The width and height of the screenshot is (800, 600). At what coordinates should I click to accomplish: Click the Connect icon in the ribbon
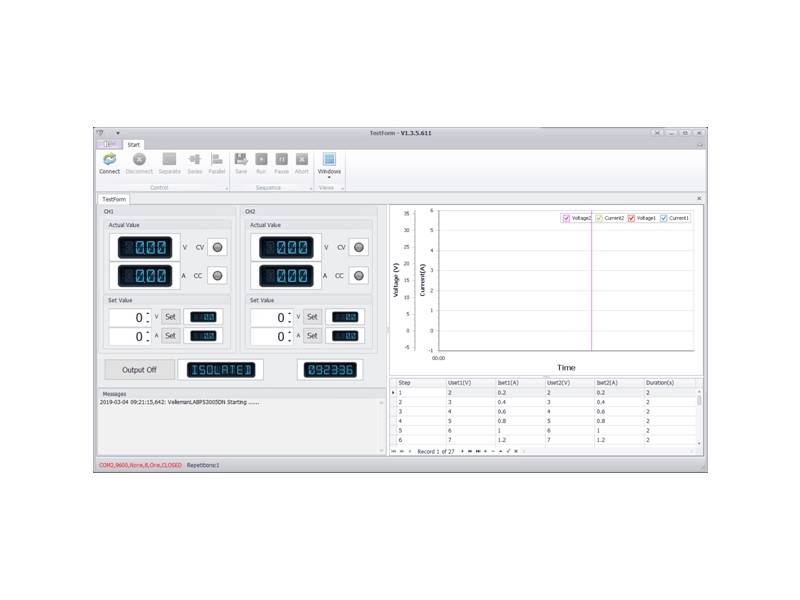click(x=109, y=159)
